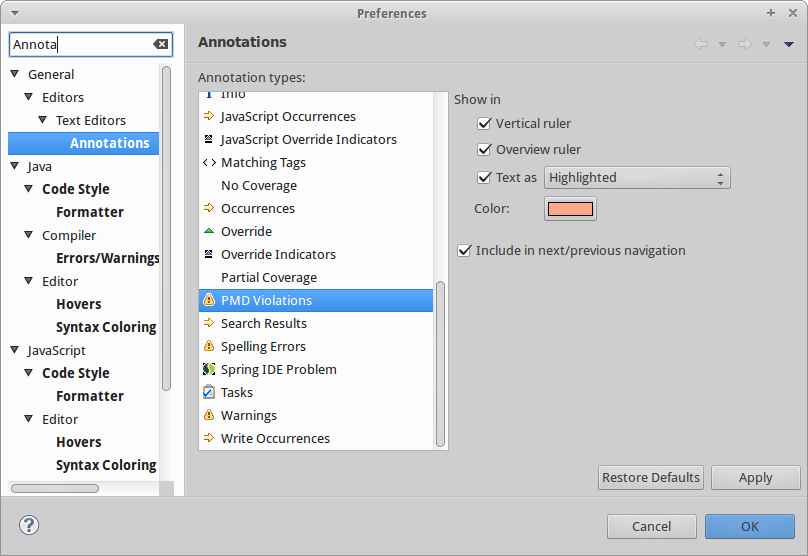The width and height of the screenshot is (808, 556).
Task: Select Syntax Coloring under Java Editor
Action: pos(106,327)
